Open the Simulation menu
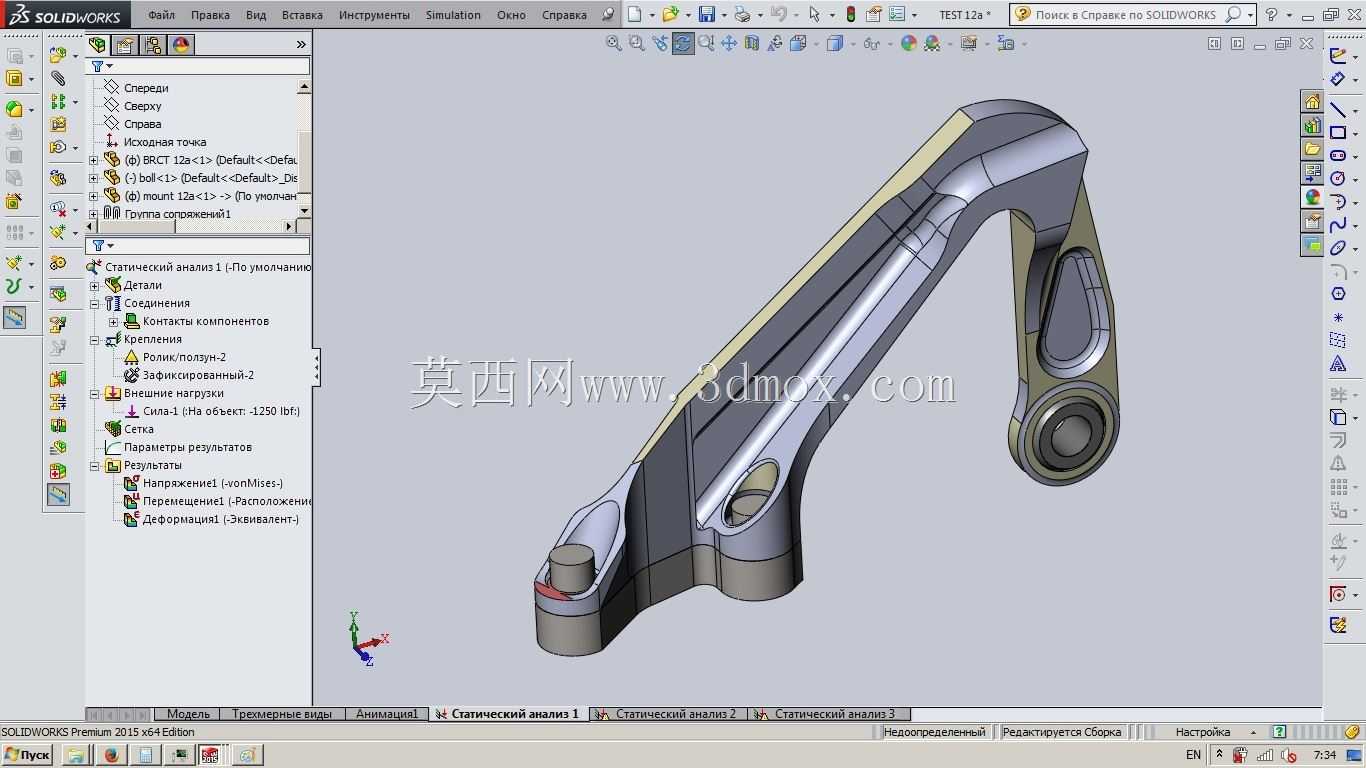Viewport: 1366px width, 768px height. (x=453, y=15)
